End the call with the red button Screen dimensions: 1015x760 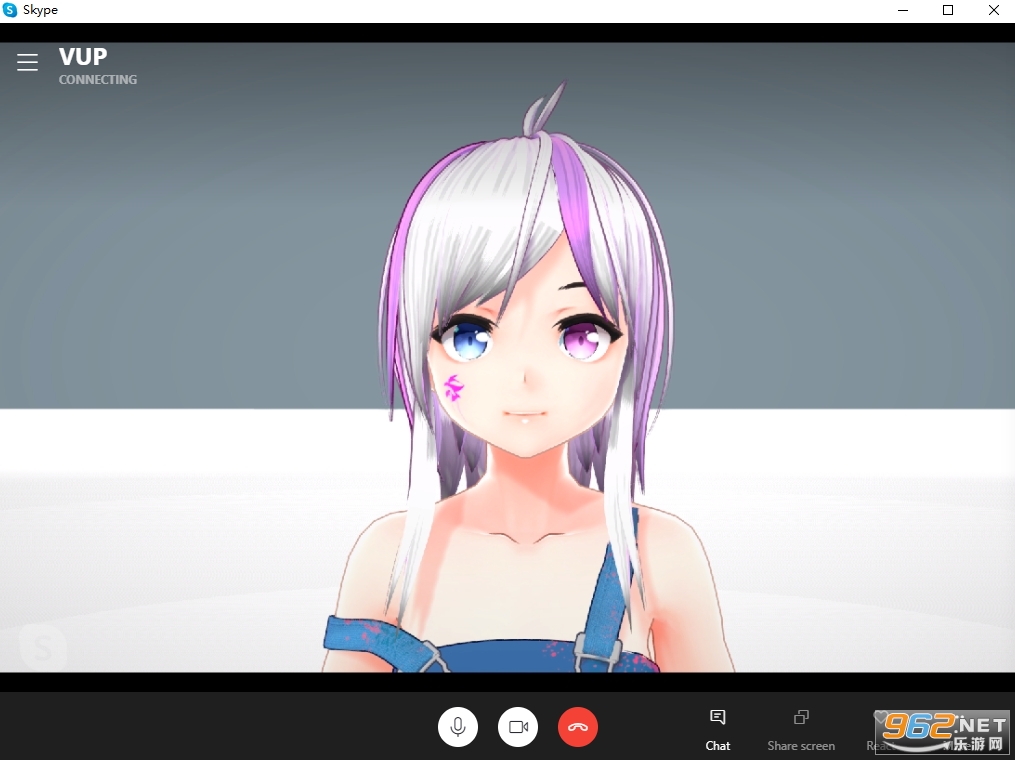[578, 727]
